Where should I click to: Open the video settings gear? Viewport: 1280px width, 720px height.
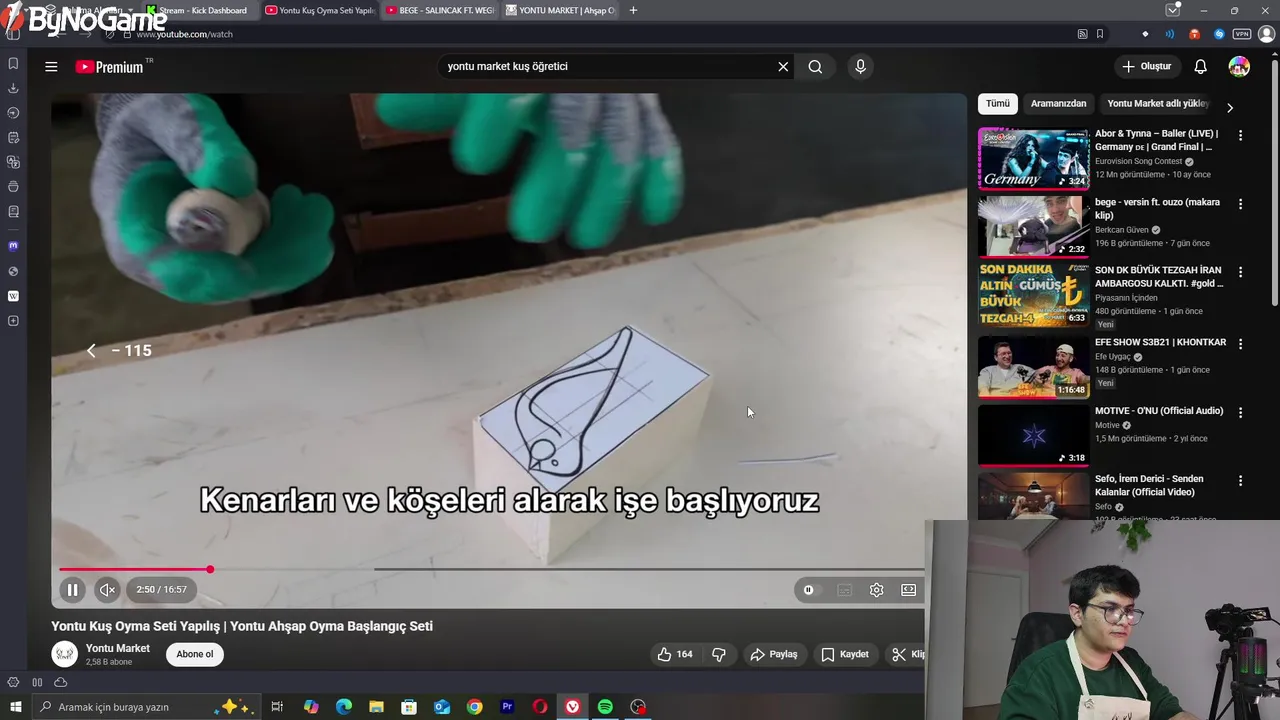pyautogui.click(x=876, y=590)
